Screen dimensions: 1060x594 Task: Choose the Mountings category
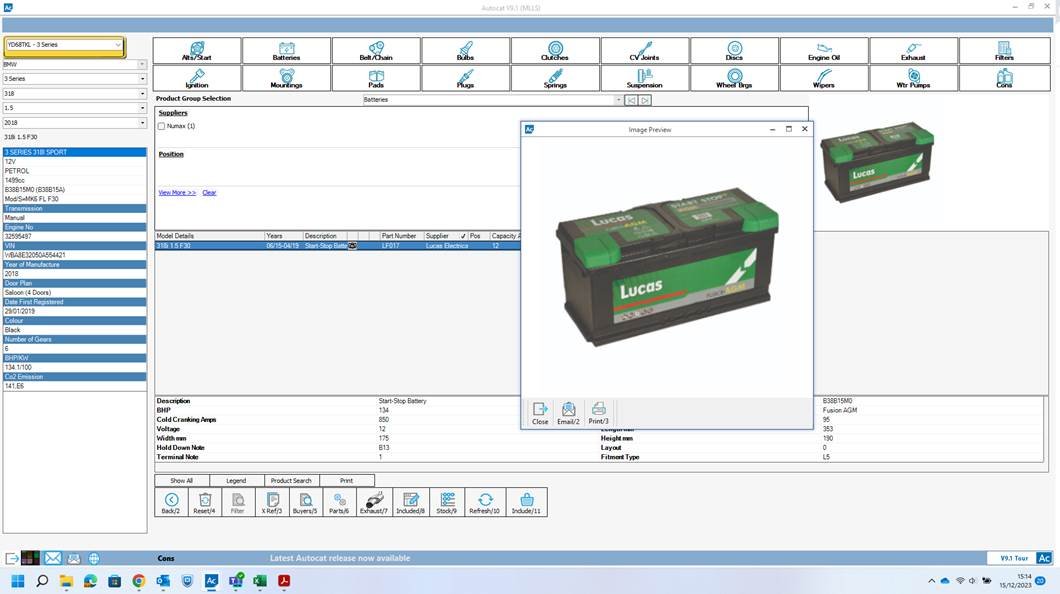287,78
